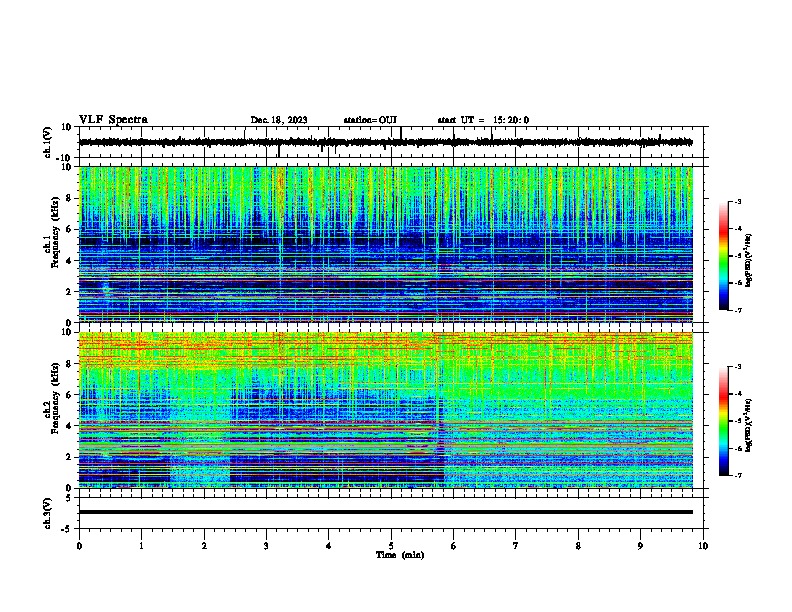
Task: Click time axis tick label "3"
Action: [x=266, y=546]
